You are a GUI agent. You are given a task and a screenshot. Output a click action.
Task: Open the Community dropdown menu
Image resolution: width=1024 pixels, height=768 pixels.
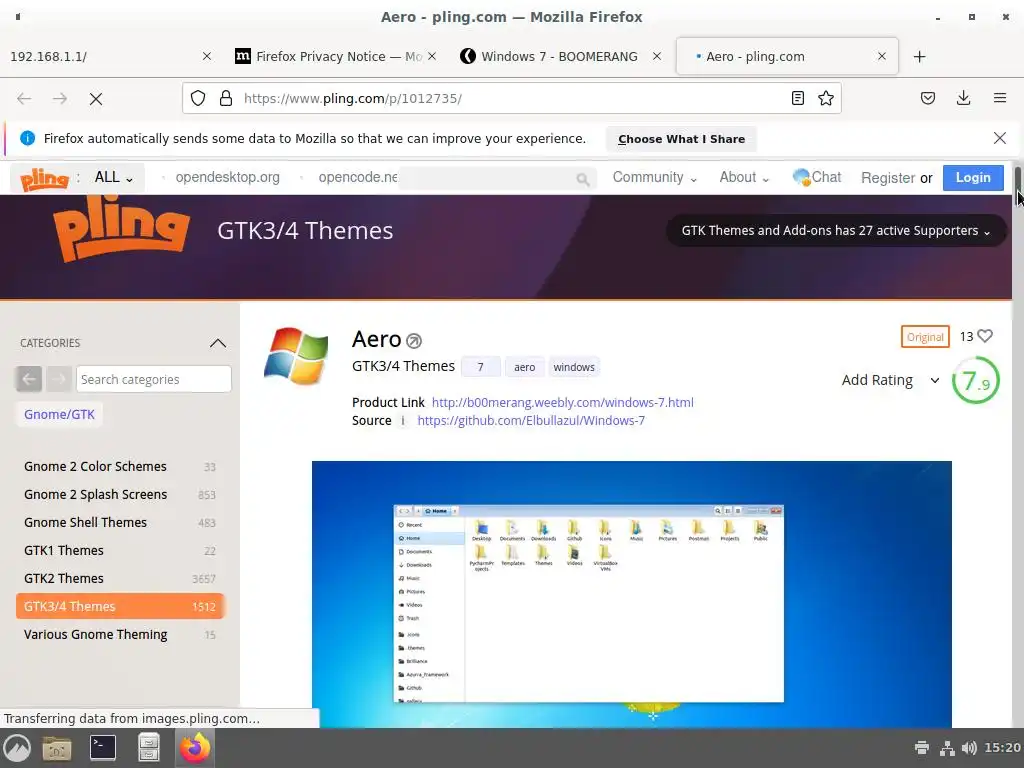coord(654,178)
